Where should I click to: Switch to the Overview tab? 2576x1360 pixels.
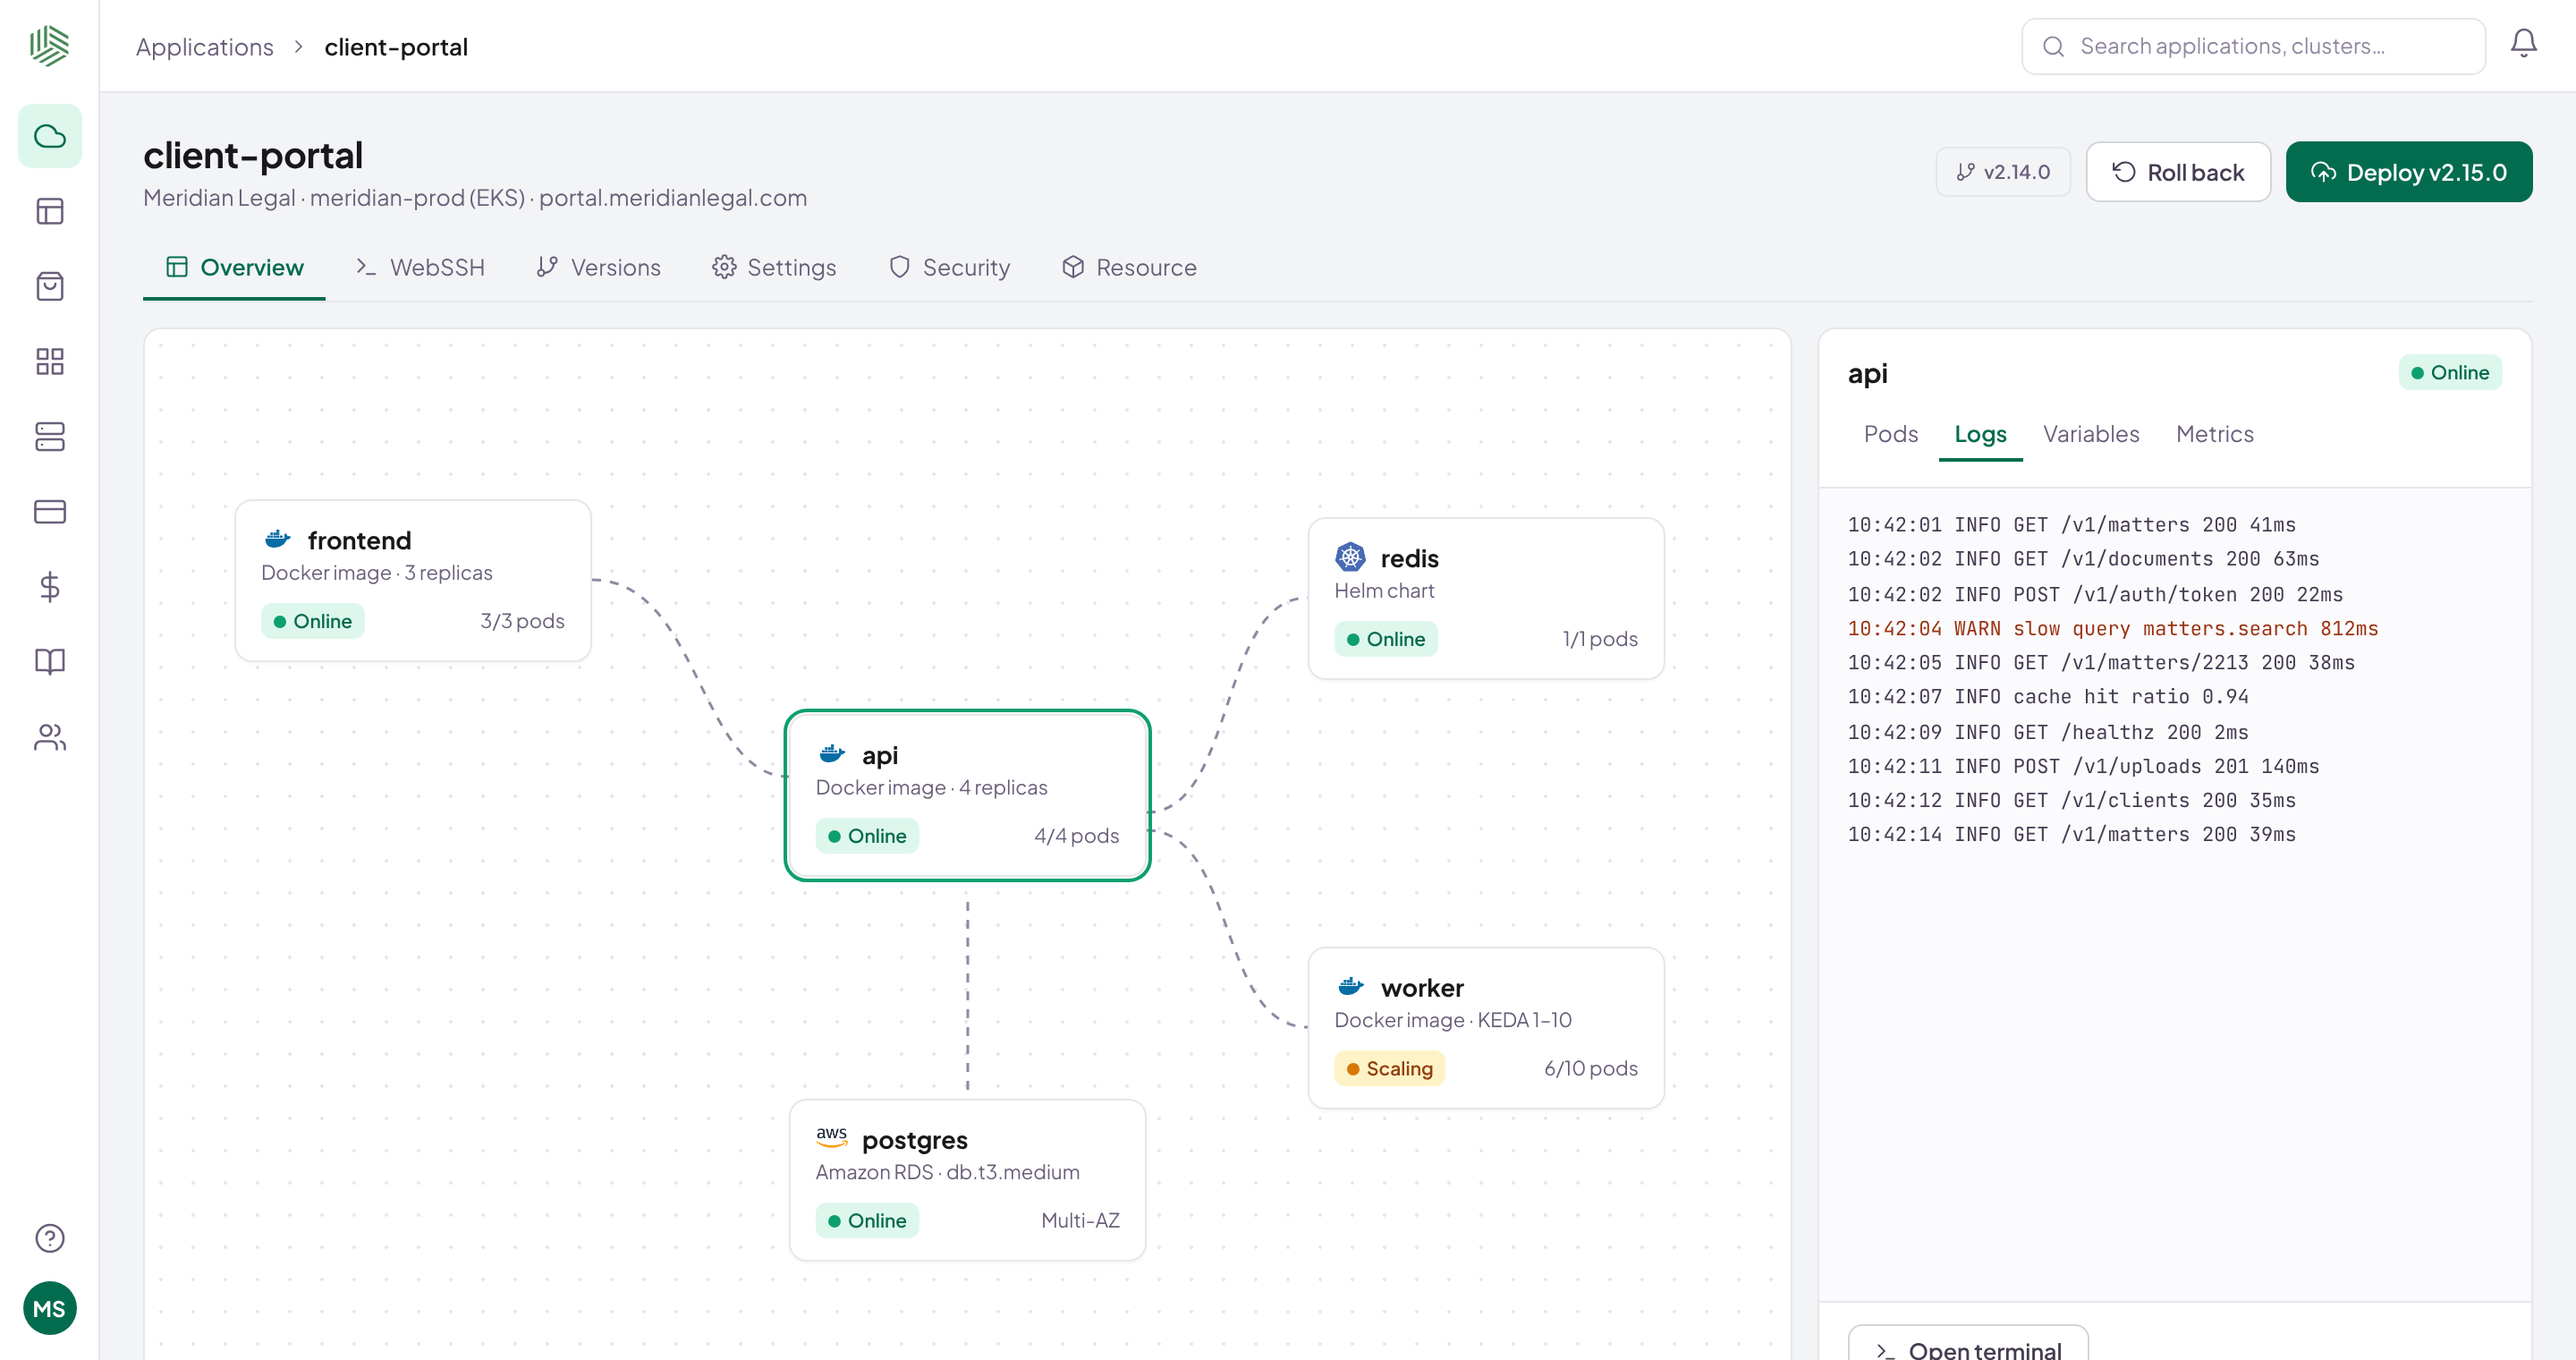pyautogui.click(x=234, y=267)
